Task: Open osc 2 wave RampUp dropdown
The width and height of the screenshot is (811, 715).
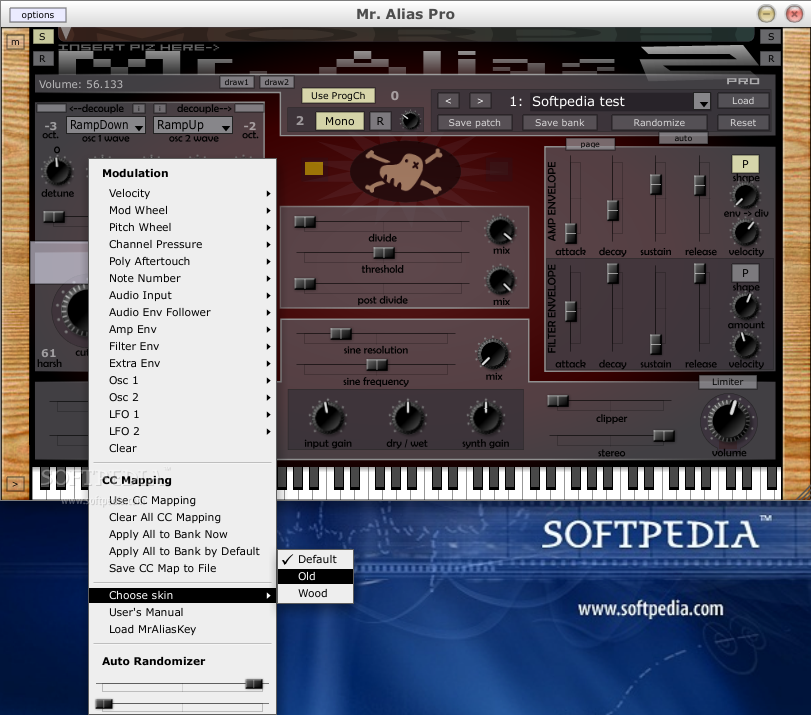Action: (193, 125)
